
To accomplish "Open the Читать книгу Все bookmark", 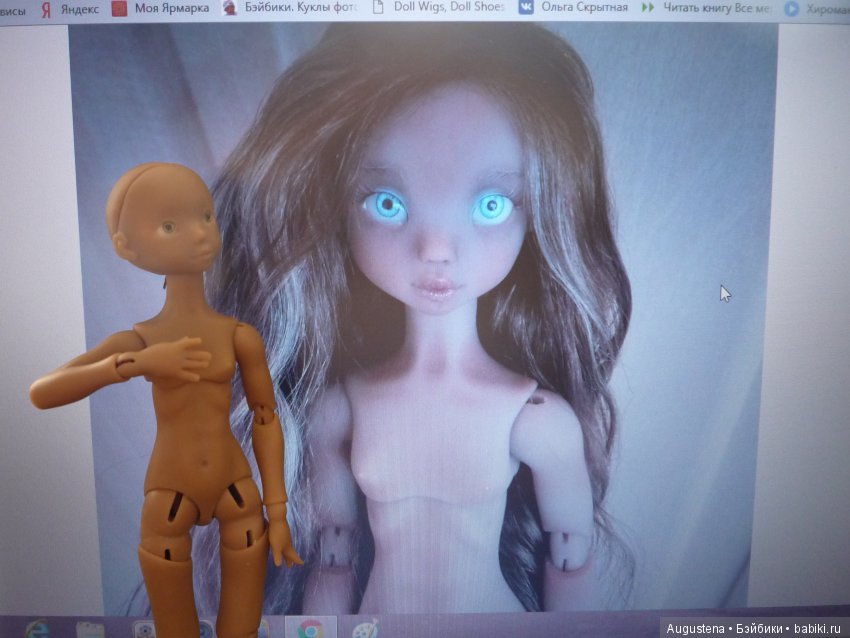I will 718,8.
